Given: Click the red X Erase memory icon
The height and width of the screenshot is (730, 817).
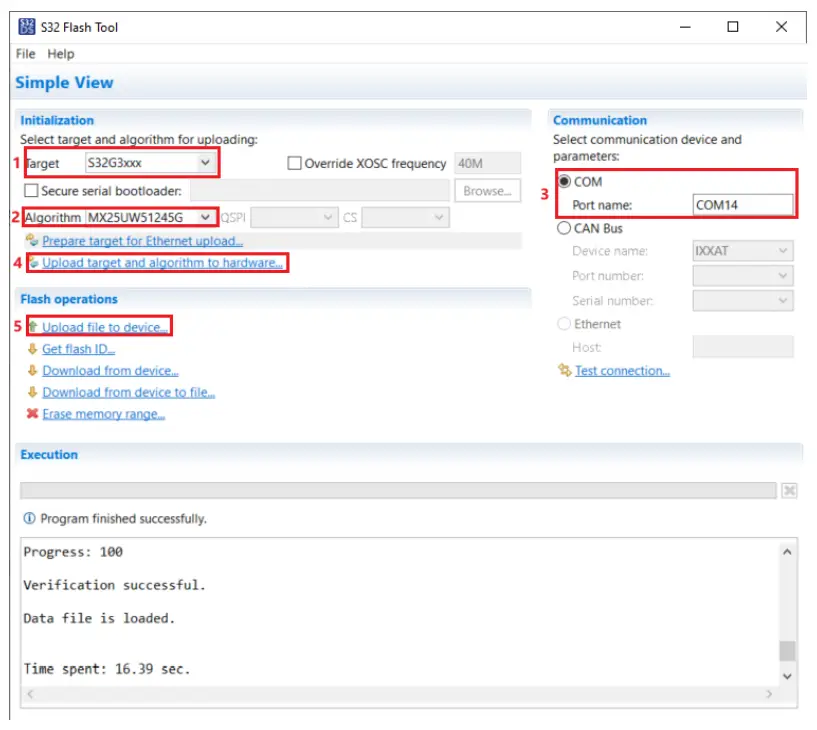Looking at the screenshot, I should click(32, 413).
